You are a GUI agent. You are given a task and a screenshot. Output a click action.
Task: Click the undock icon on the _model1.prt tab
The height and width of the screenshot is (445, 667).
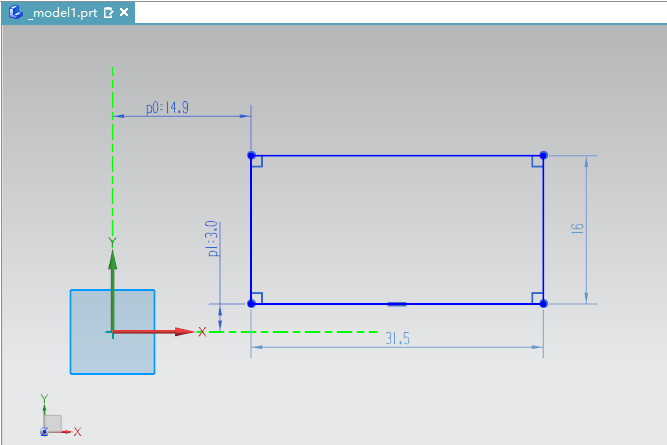[x=109, y=13]
